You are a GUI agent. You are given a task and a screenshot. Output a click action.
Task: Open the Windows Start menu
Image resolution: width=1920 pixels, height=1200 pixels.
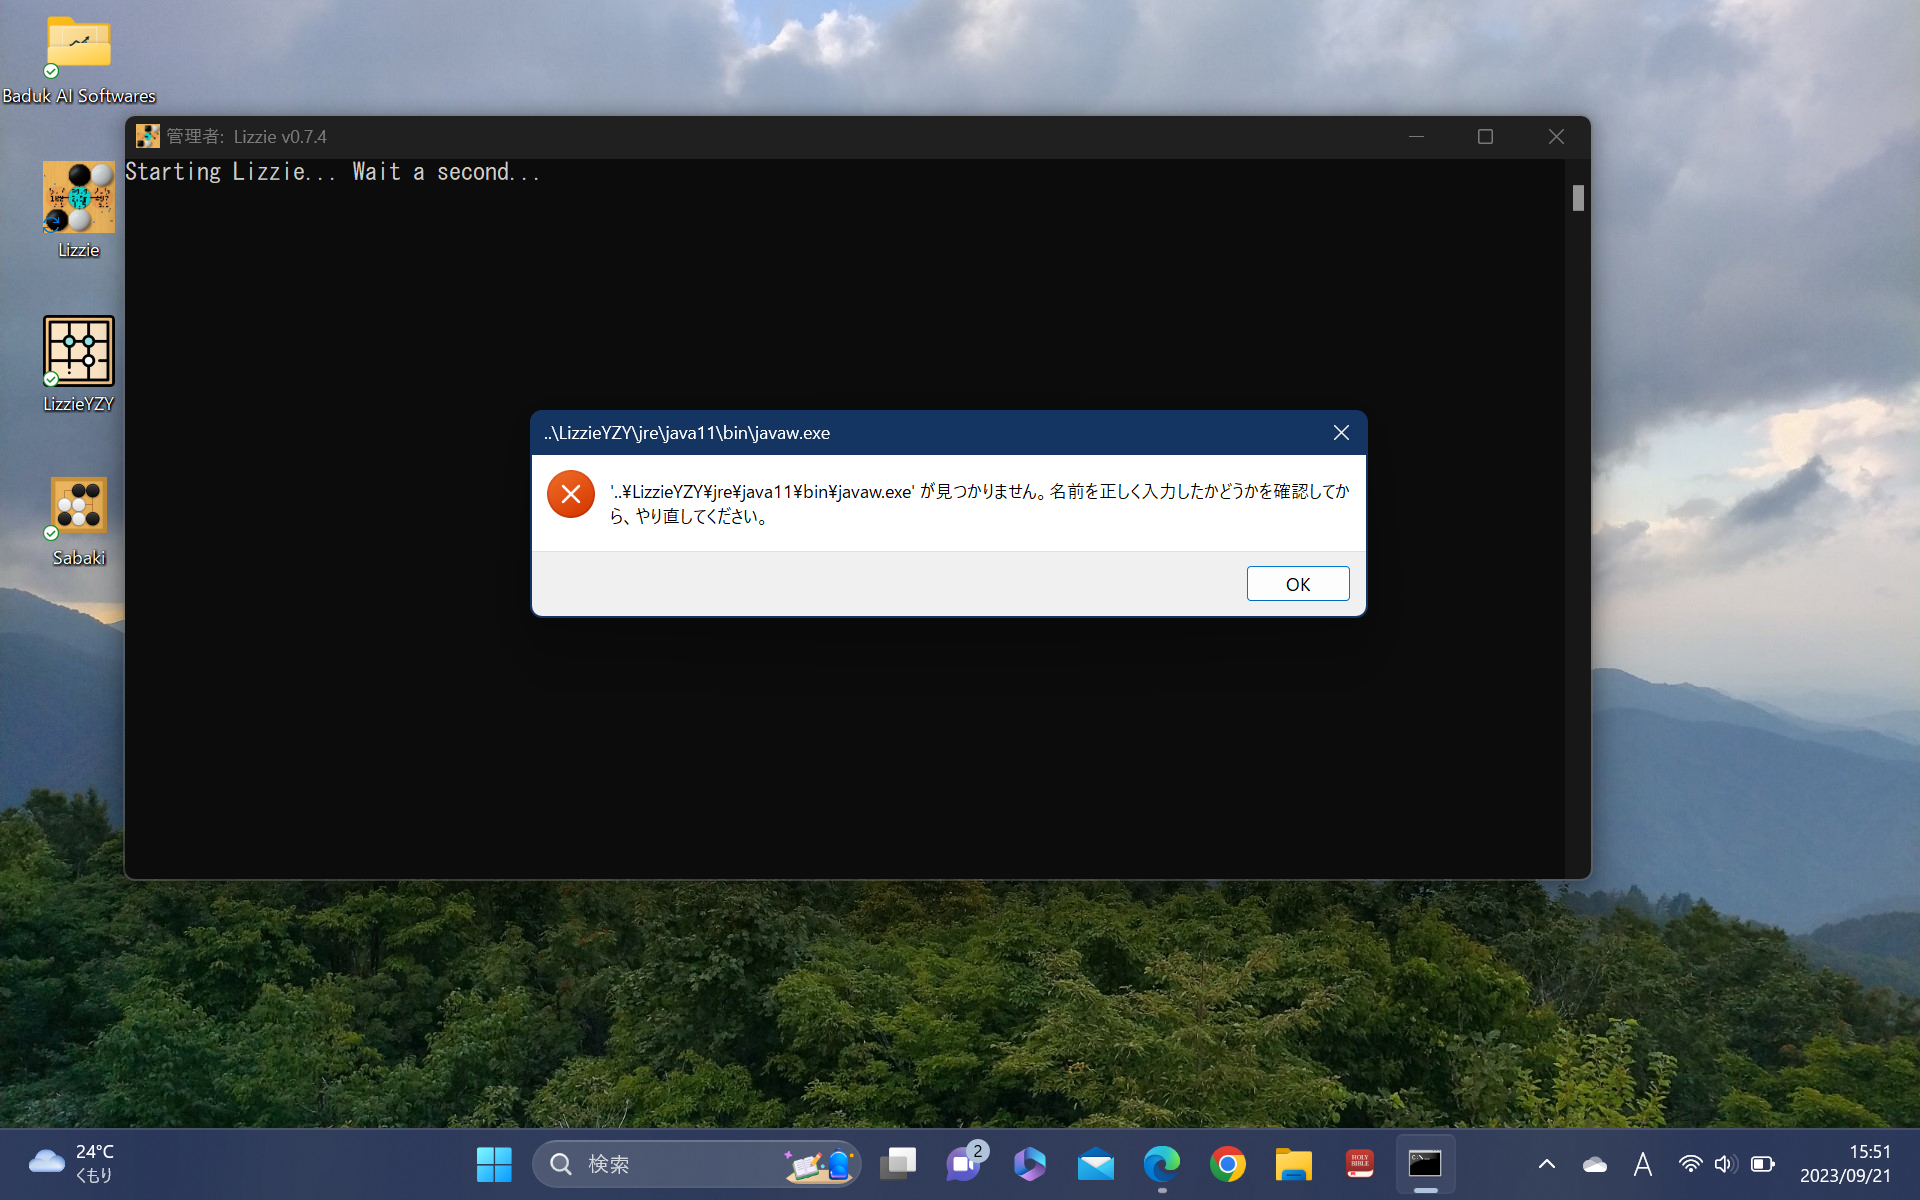[494, 1164]
